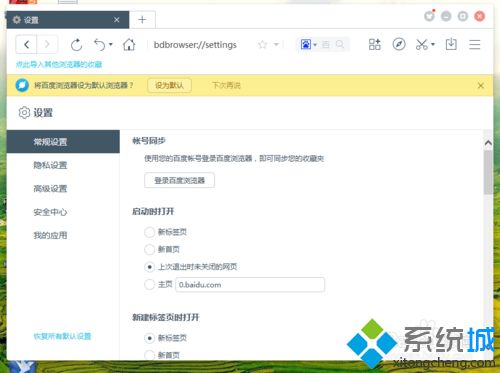The height and width of the screenshot is (373, 500).
Task: Open the search engine selector dropdown arrow
Action: [x=315, y=44]
